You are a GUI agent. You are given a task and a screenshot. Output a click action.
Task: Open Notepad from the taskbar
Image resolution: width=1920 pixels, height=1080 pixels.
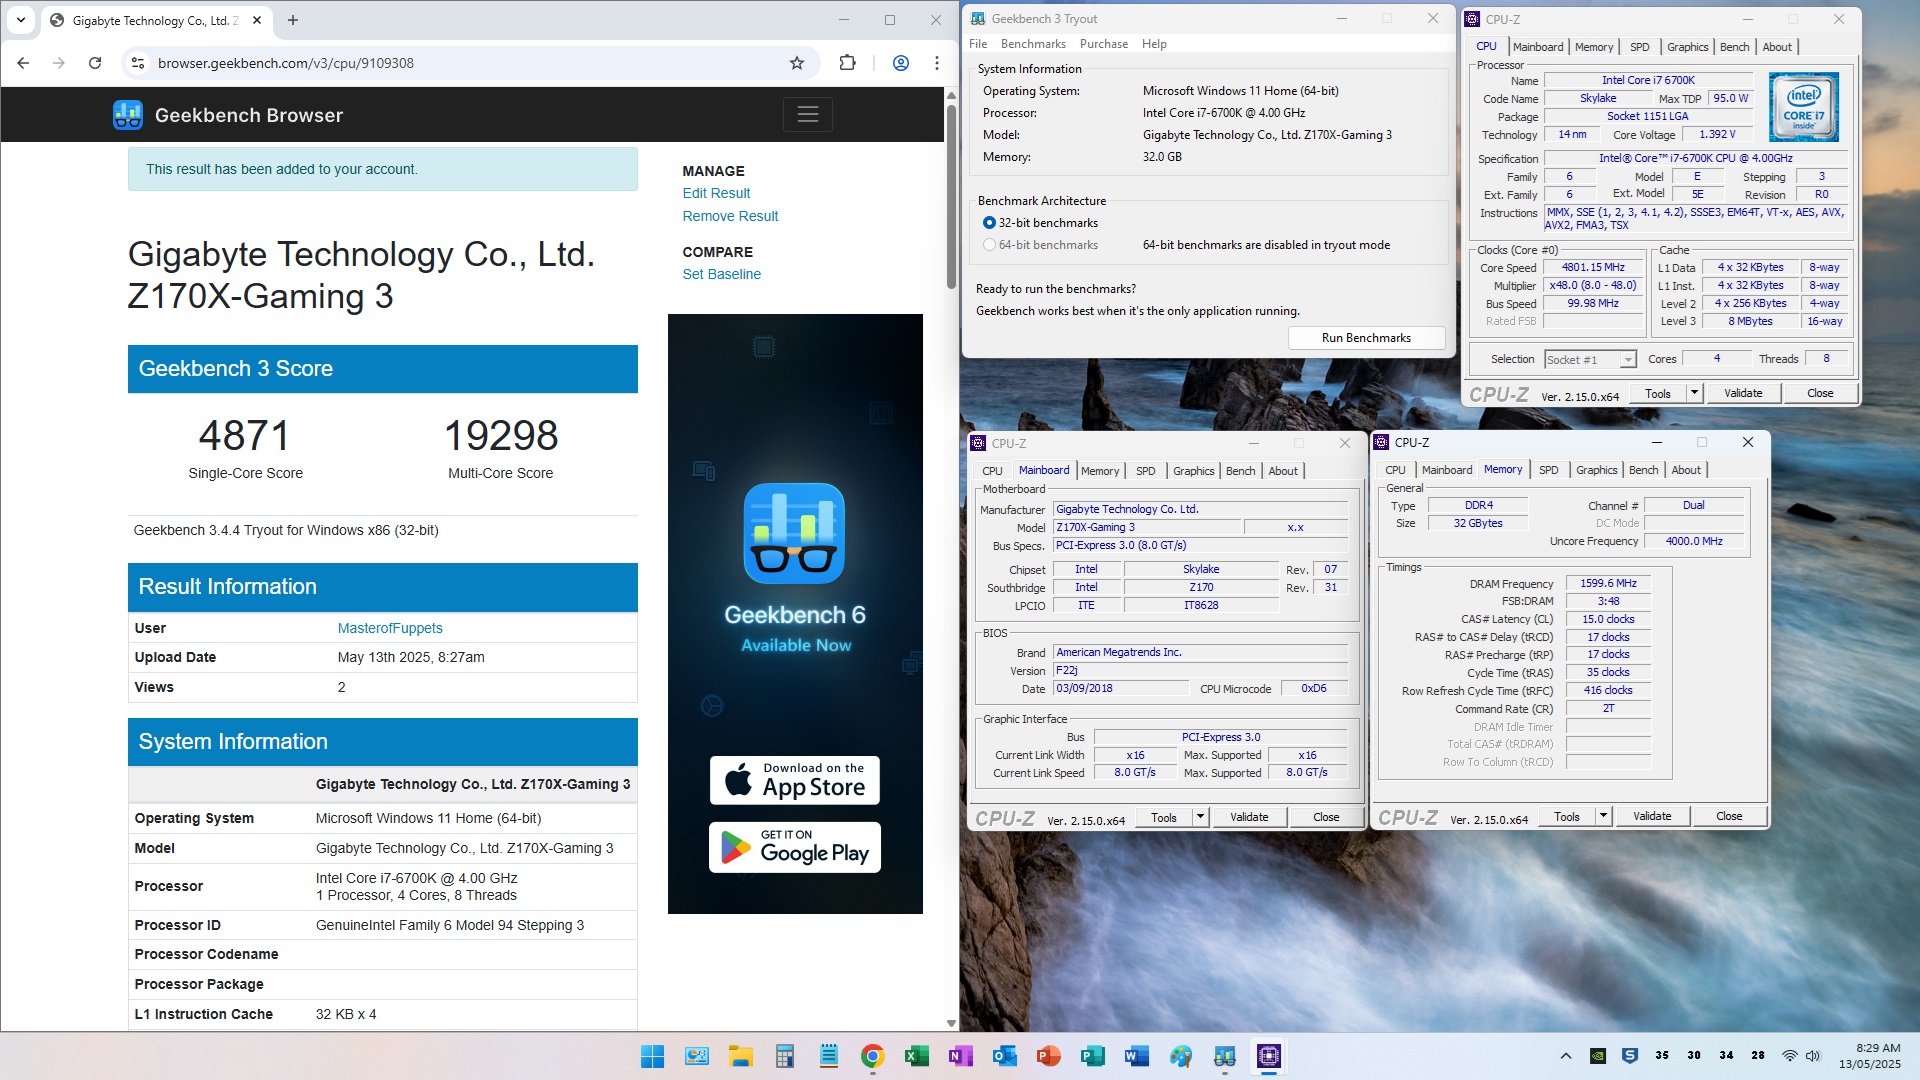(828, 1056)
